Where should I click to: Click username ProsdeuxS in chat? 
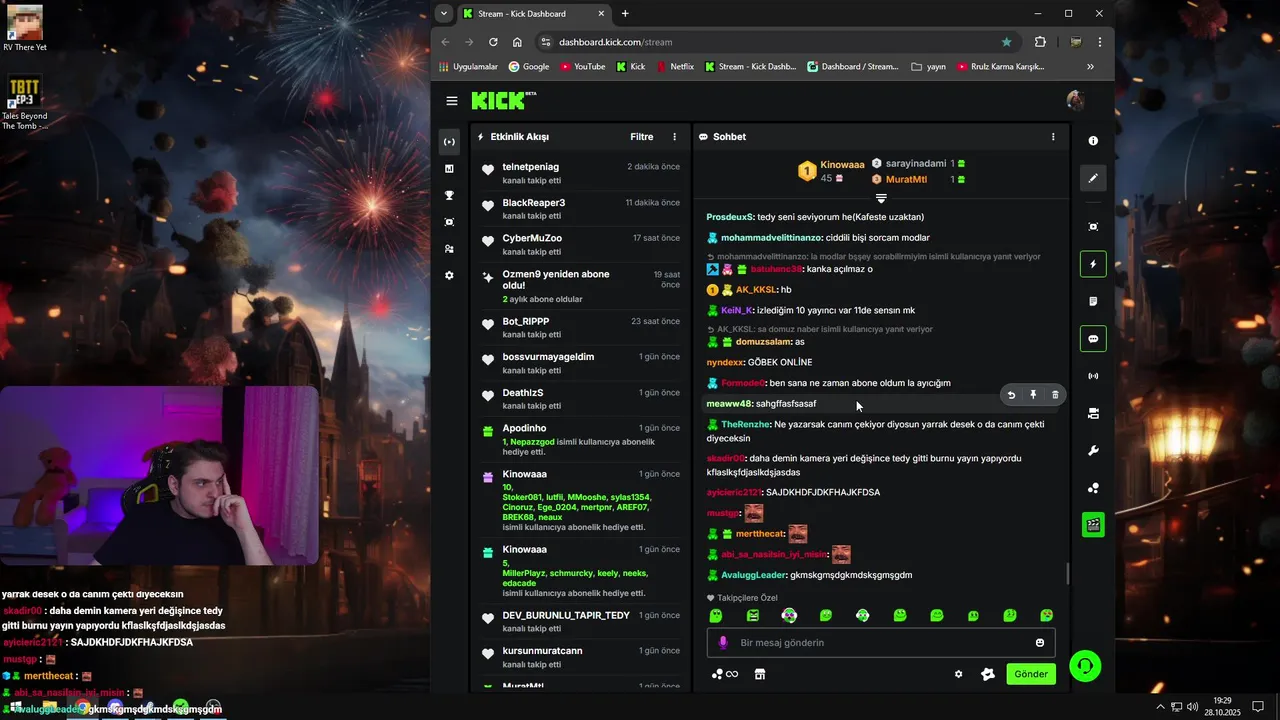(x=730, y=217)
